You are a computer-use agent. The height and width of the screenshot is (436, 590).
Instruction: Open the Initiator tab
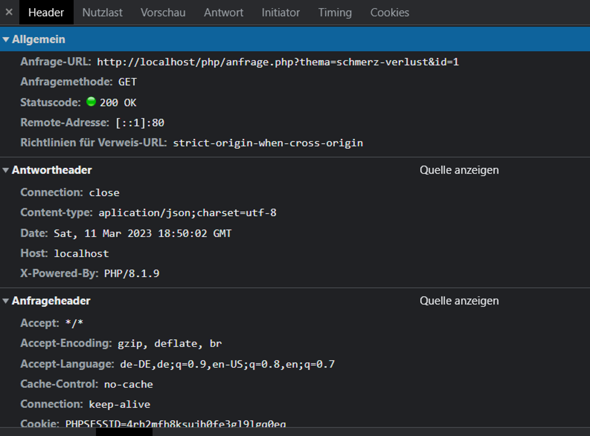pyautogui.click(x=281, y=12)
